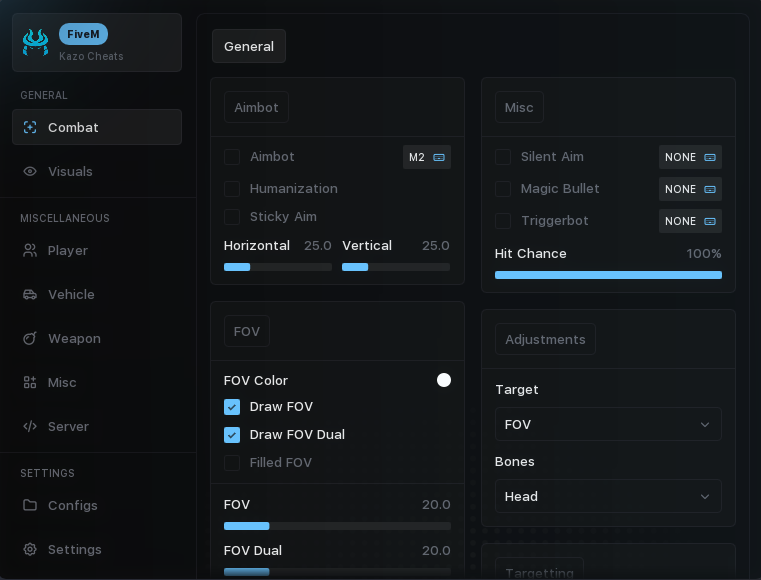Open the Visuals eye icon section
The width and height of the screenshot is (761, 580).
click(x=30, y=171)
